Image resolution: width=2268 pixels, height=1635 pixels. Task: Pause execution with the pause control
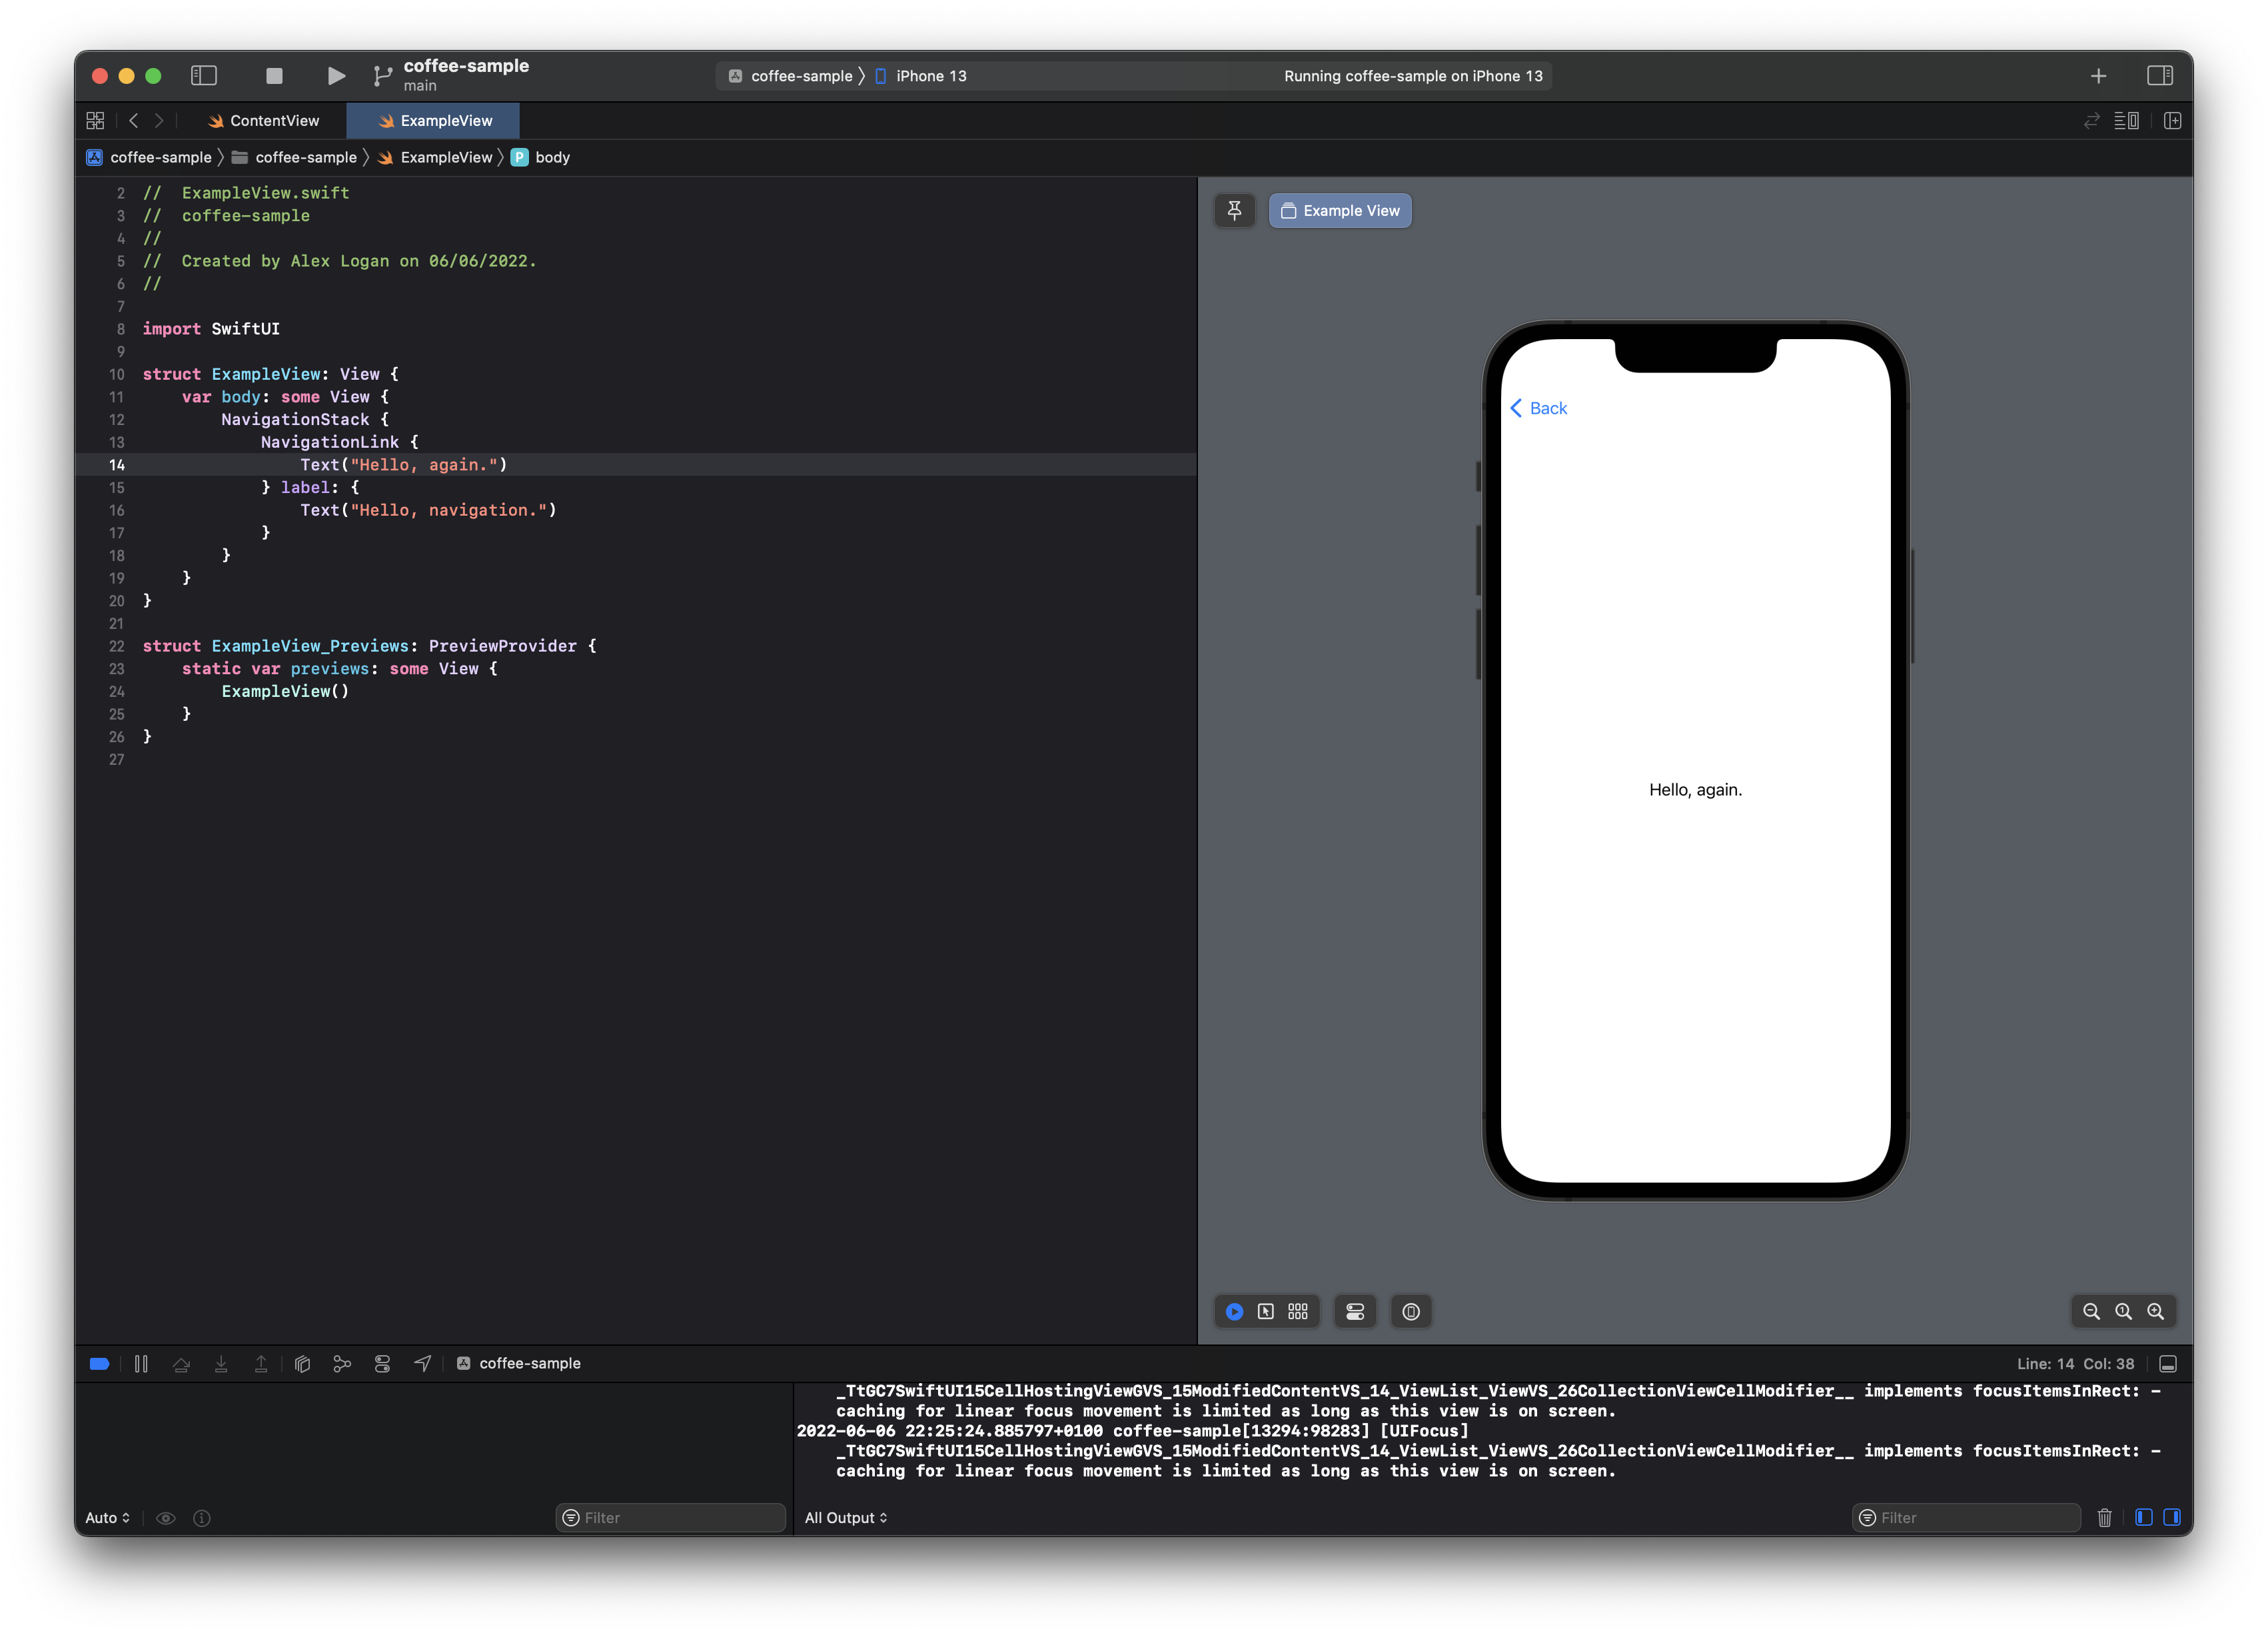click(x=141, y=1363)
